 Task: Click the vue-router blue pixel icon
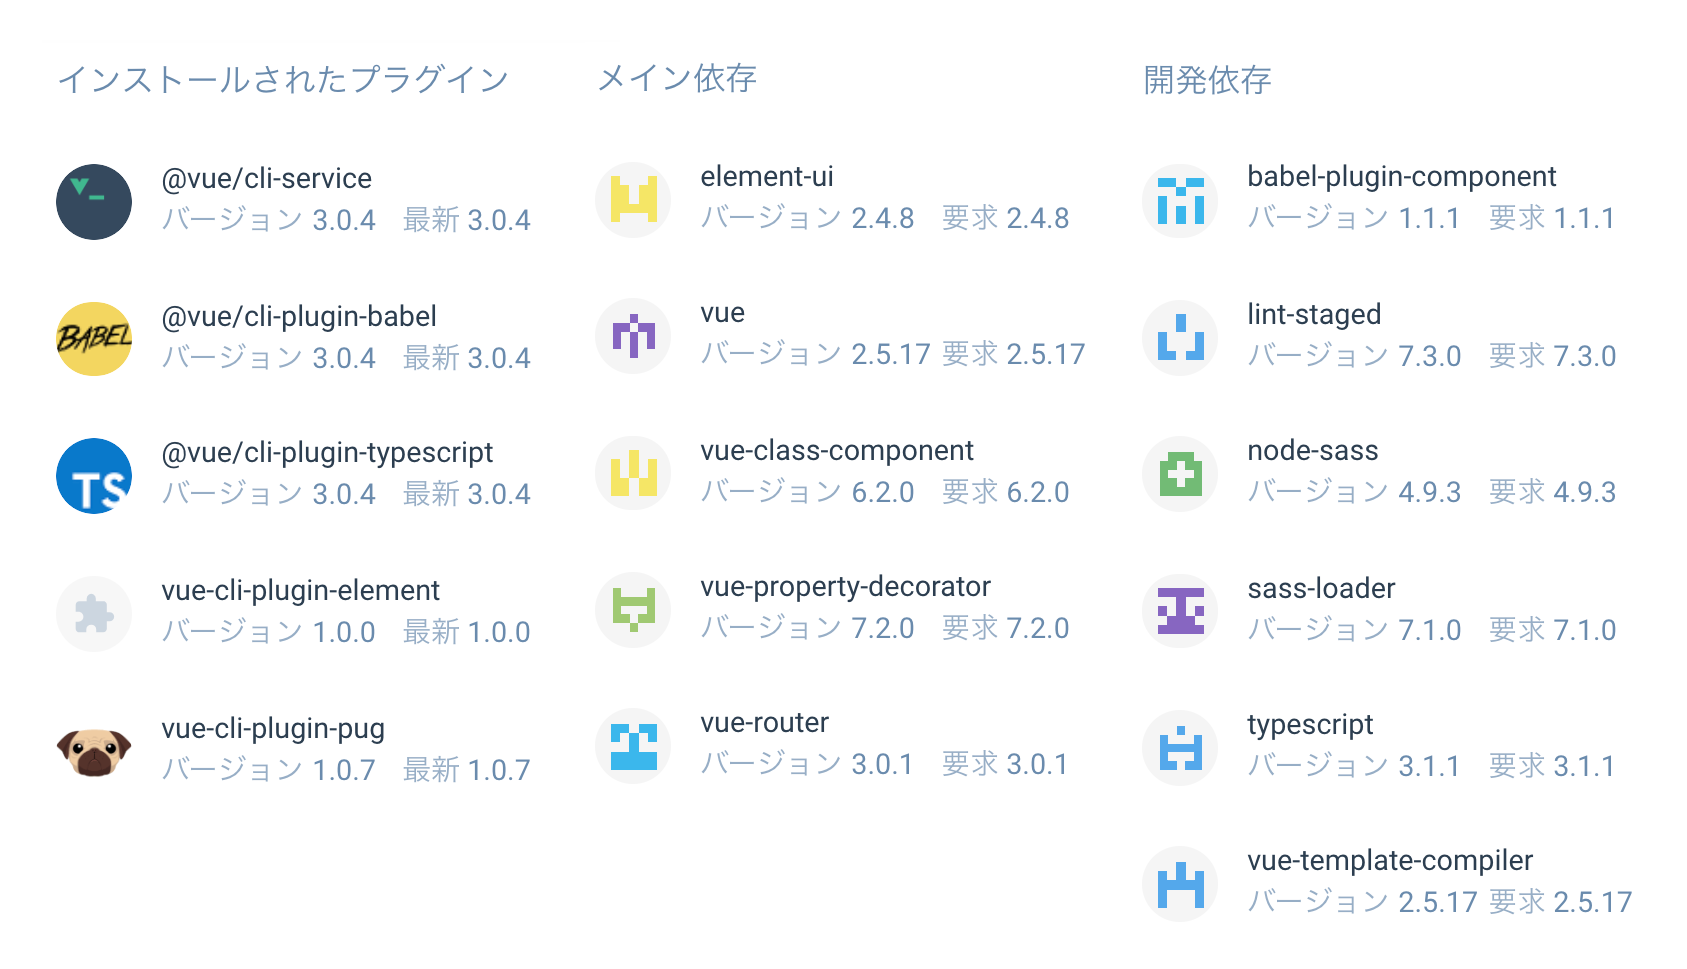pyautogui.click(x=633, y=746)
